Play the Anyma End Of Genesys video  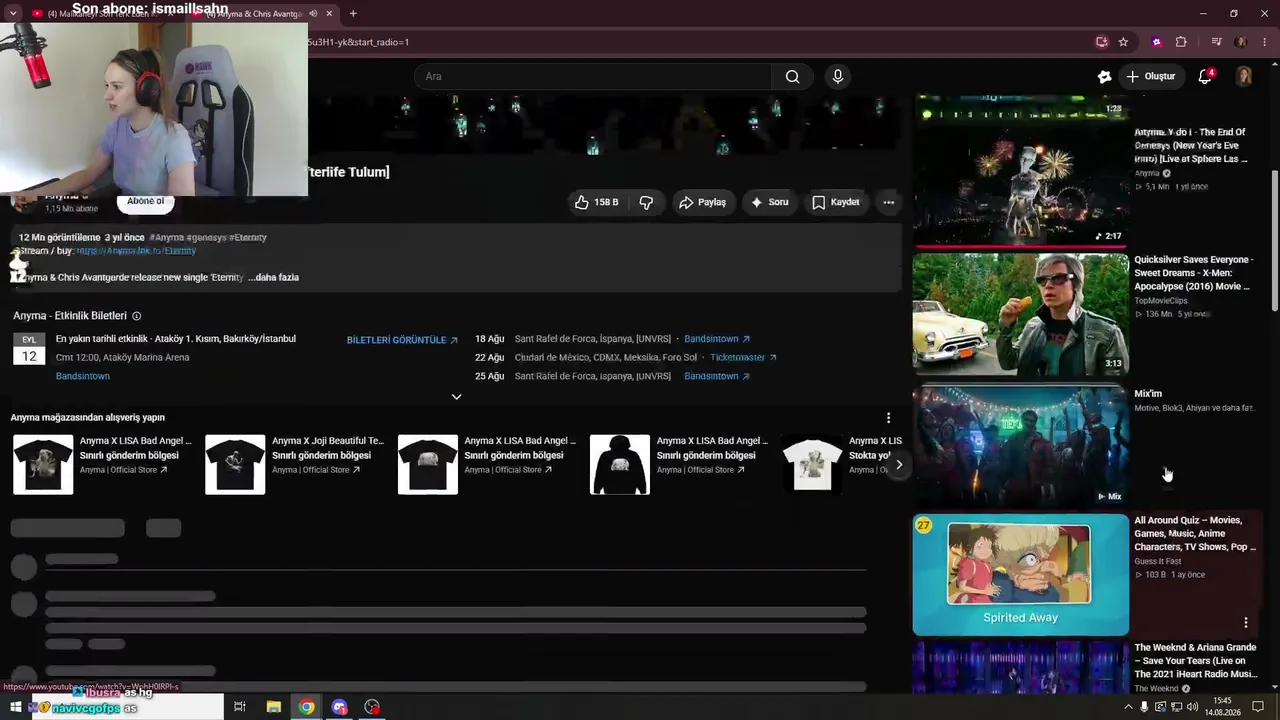1021,170
